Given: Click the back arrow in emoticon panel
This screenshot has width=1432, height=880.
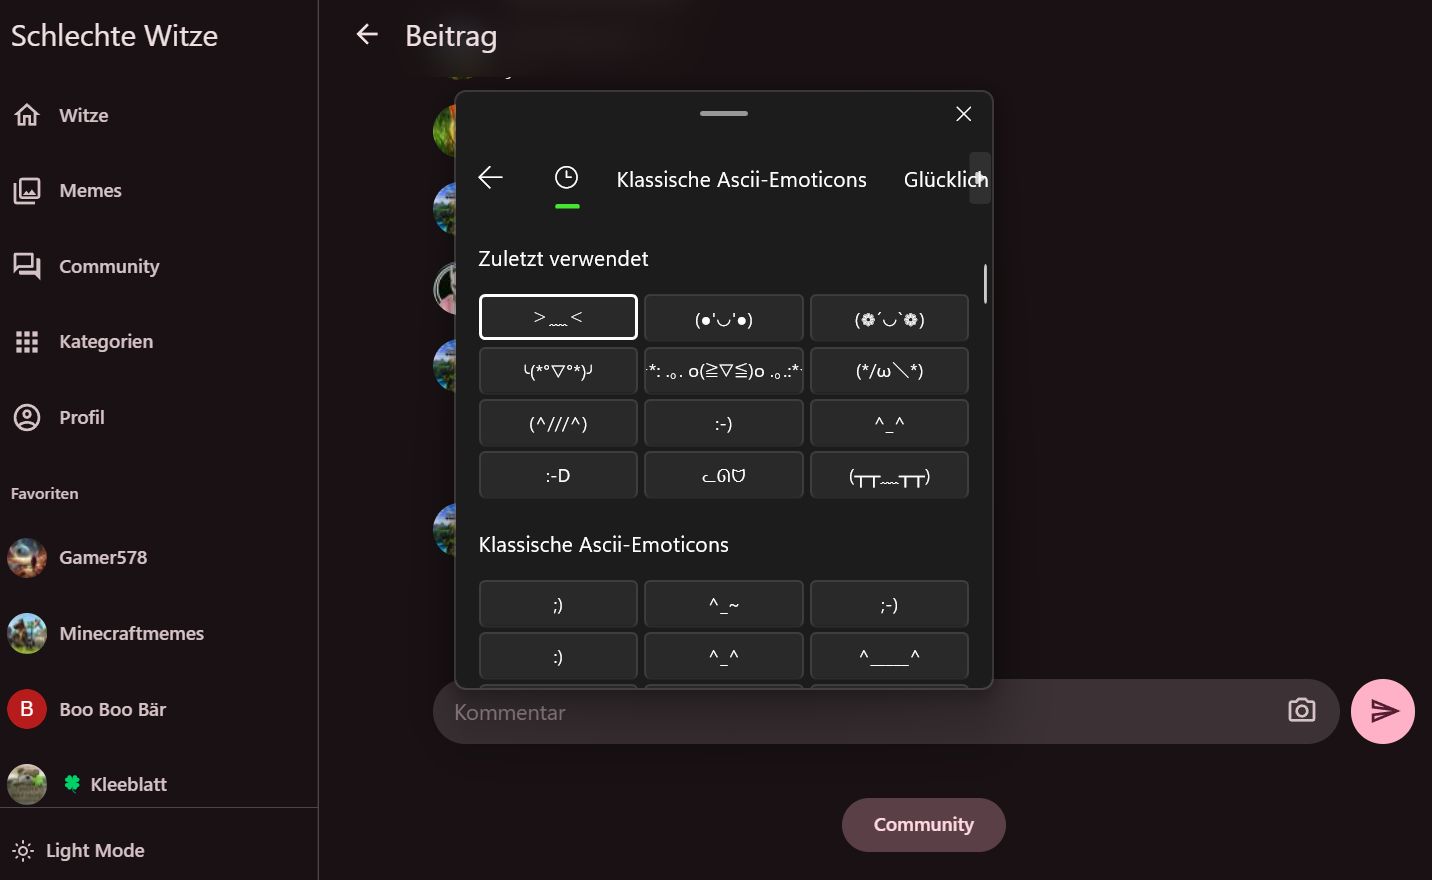Looking at the screenshot, I should click(490, 178).
